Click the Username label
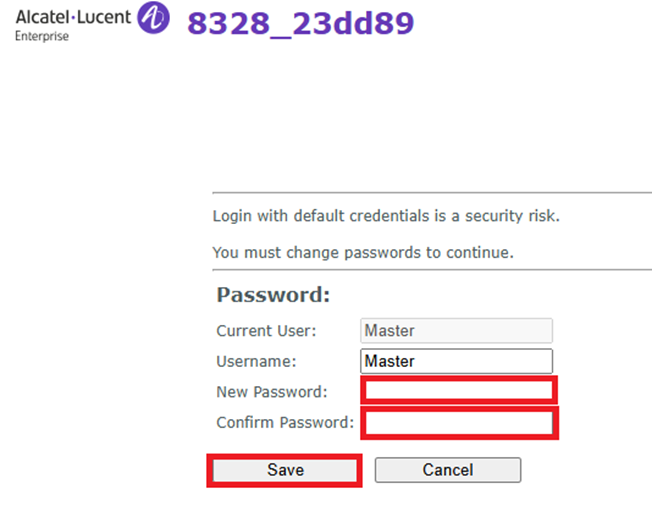Viewport: 652px width, 522px height. [x=256, y=361]
